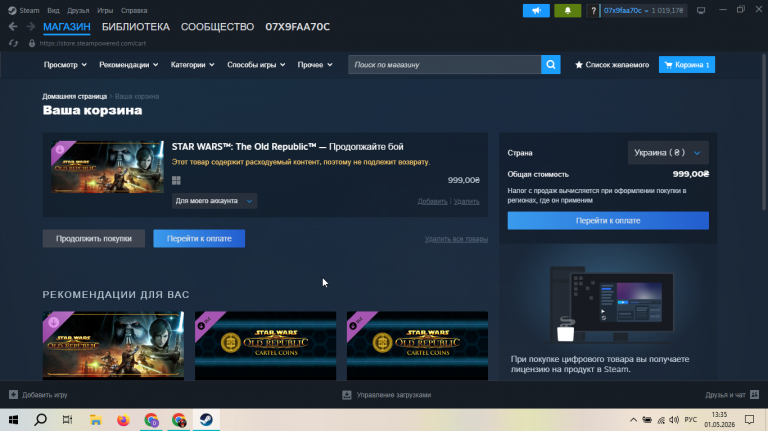The height and width of the screenshot is (431, 768).
Task: Expand the Прочее dropdown
Action: pos(315,65)
